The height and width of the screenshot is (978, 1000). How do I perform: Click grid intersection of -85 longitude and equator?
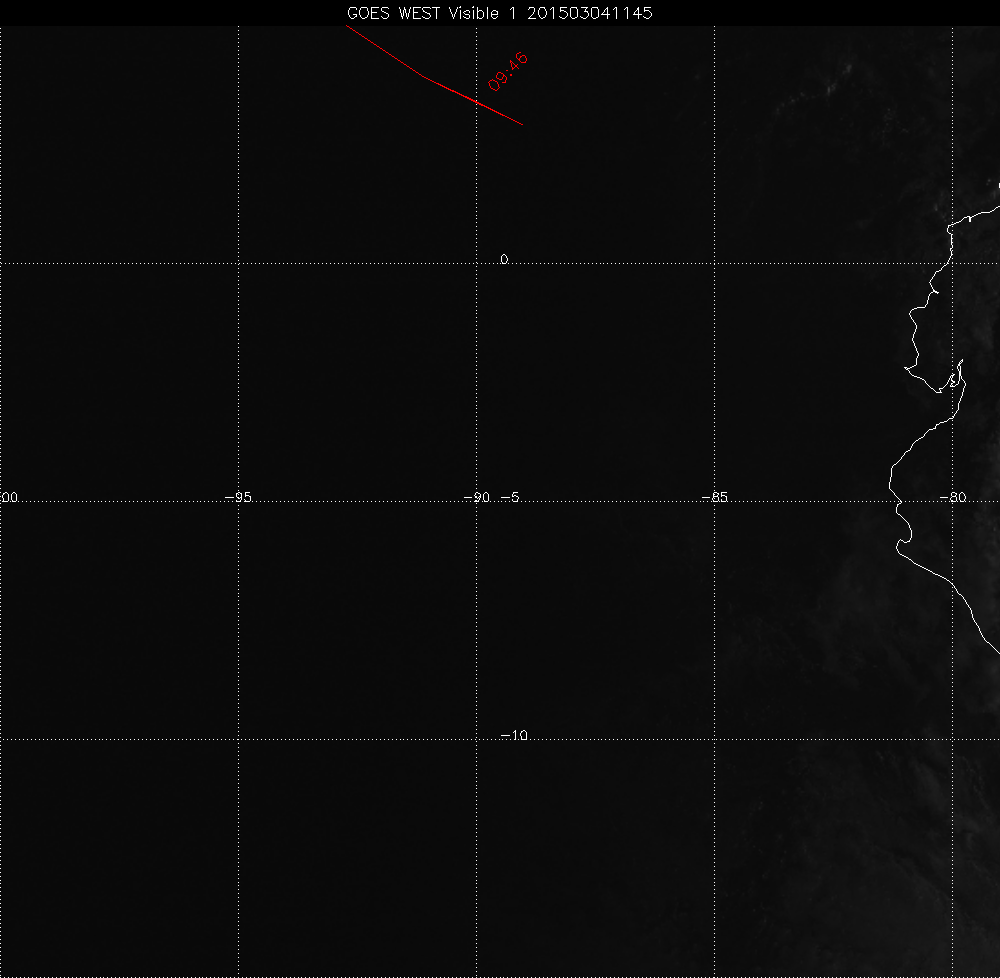coord(715,264)
